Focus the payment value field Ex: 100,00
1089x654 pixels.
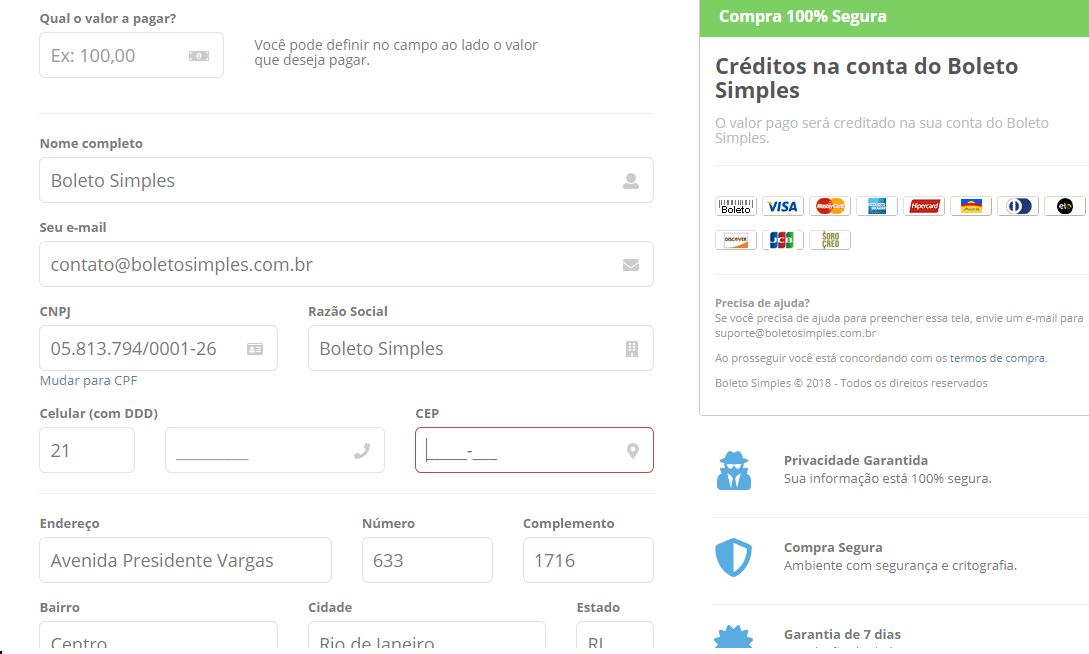(x=131, y=55)
